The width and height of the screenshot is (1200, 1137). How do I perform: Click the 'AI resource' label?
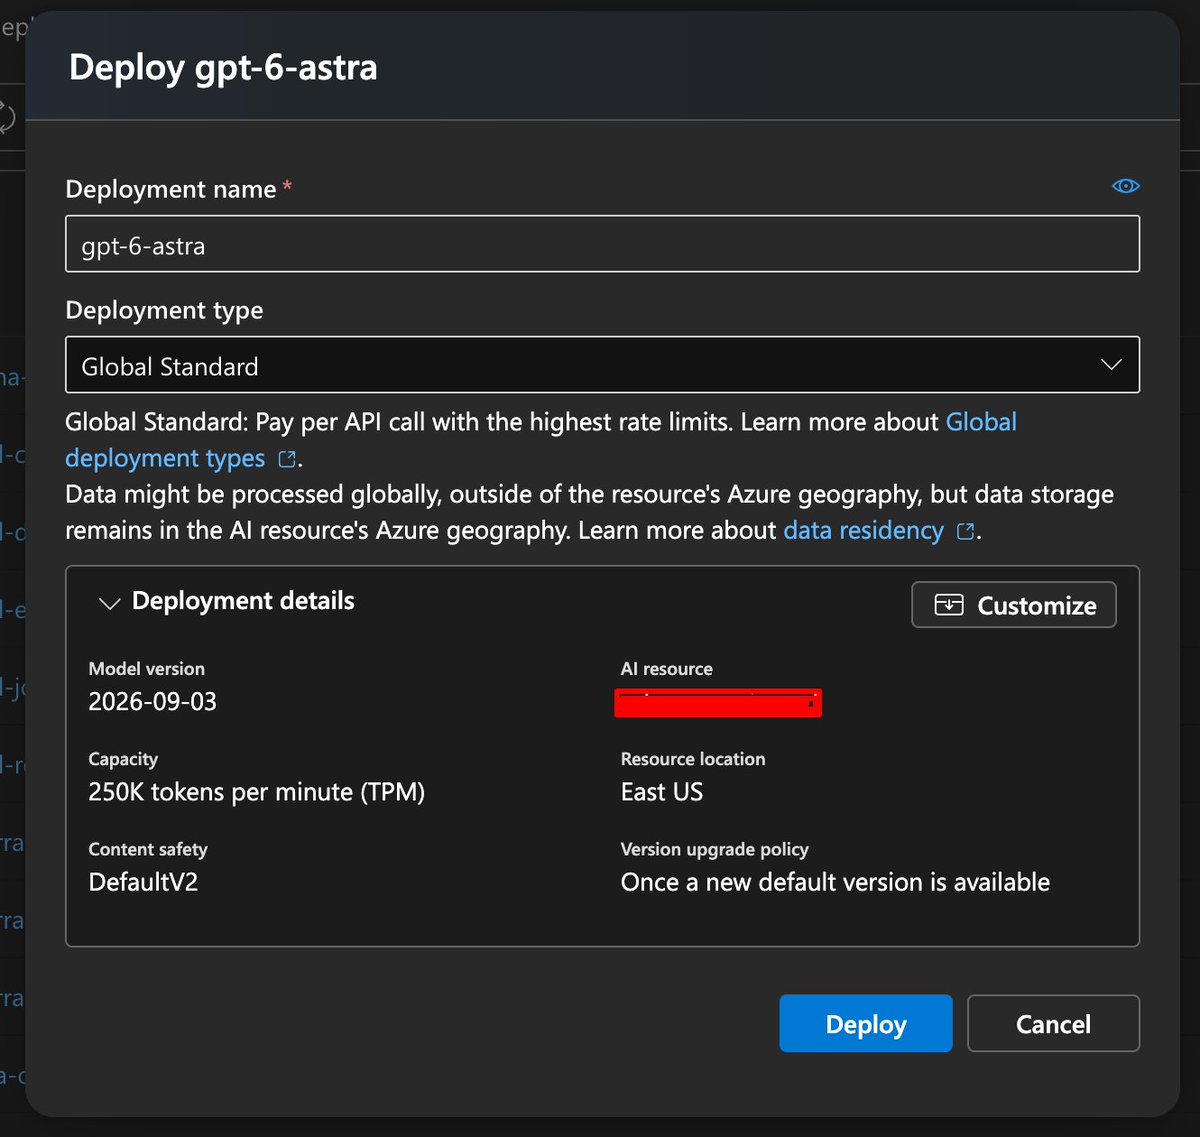coord(666,669)
